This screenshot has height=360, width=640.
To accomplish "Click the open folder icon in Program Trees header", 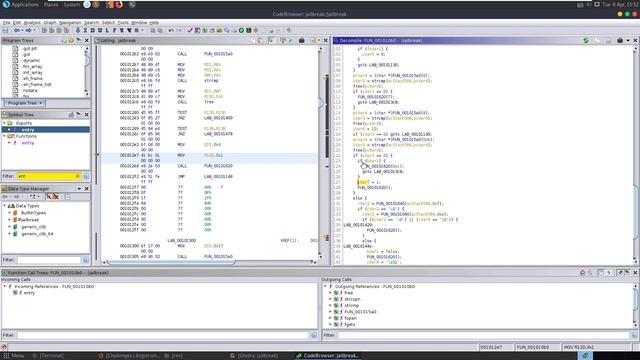I will coord(71,40).
